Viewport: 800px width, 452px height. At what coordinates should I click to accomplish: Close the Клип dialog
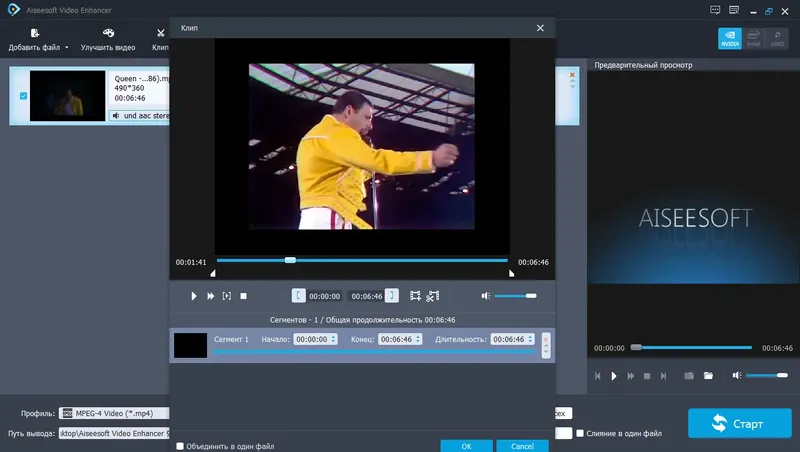pyautogui.click(x=540, y=28)
